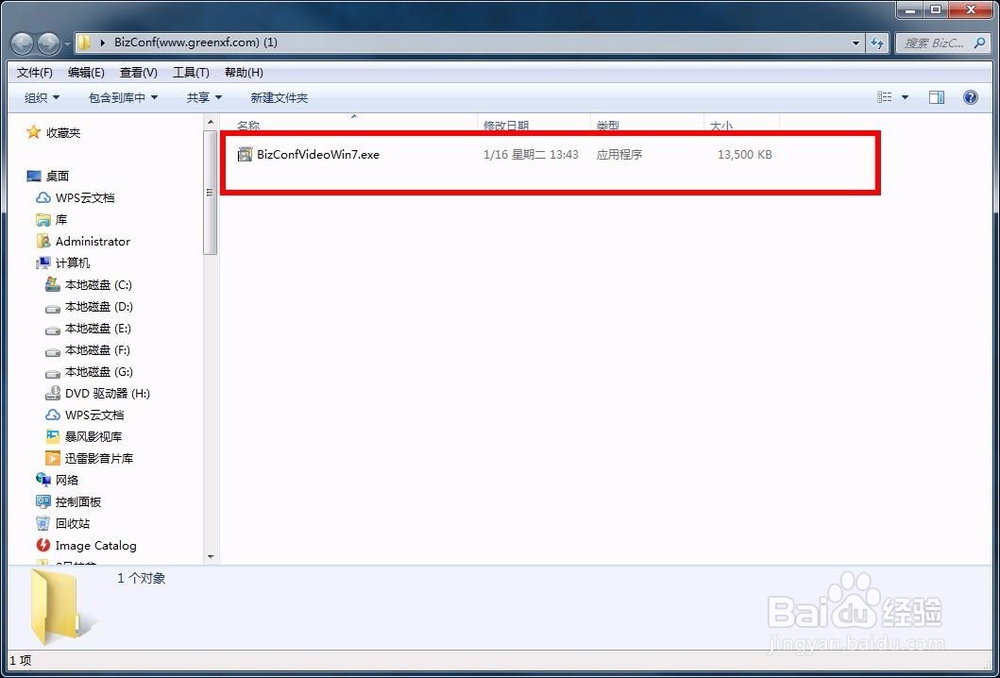Open the 工具(T) menu
The height and width of the screenshot is (678, 1000).
pyautogui.click(x=191, y=73)
